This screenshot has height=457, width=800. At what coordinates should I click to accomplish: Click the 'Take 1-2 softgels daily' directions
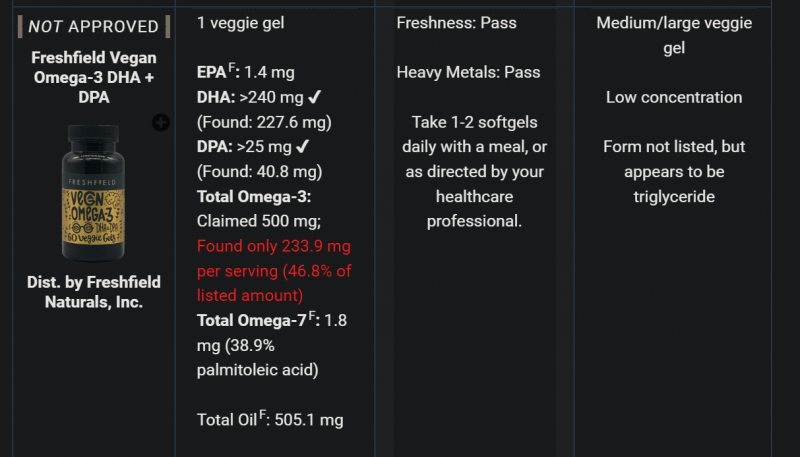coord(476,171)
